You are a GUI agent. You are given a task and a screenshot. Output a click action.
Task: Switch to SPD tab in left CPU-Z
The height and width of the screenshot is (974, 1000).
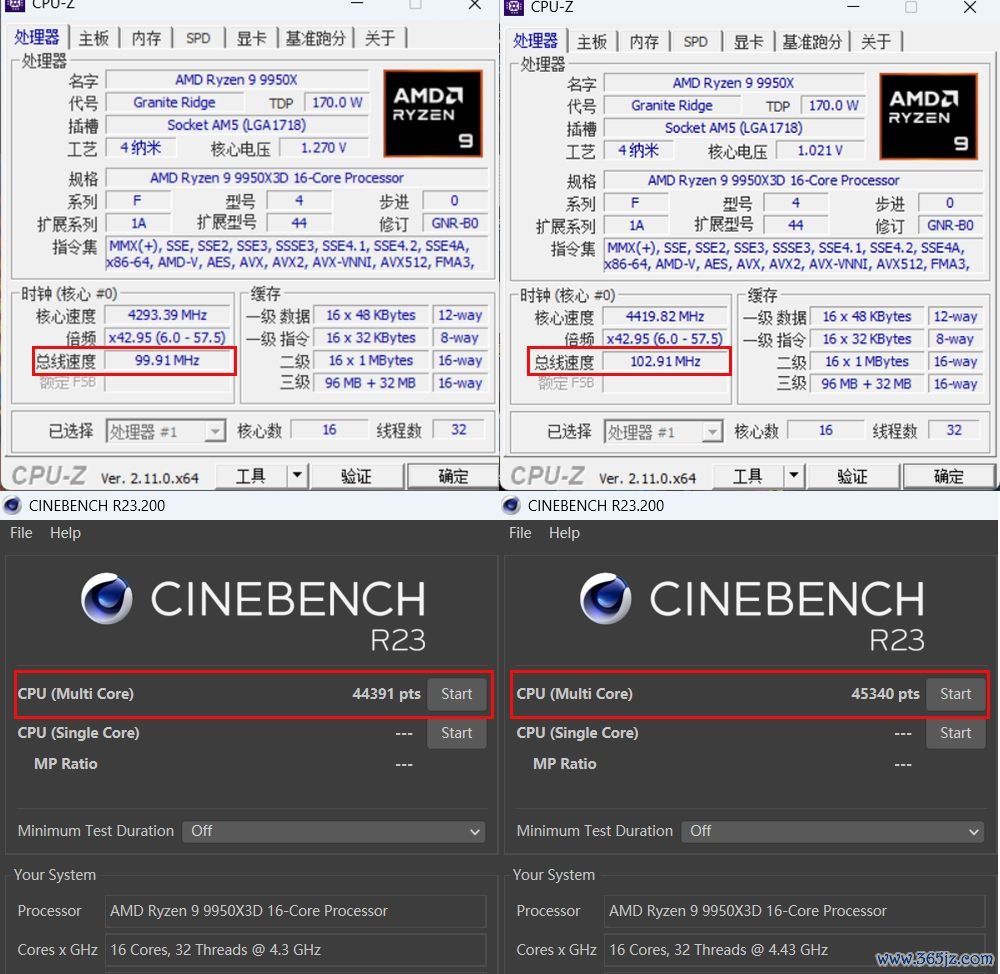pyautogui.click(x=198, y=39)
